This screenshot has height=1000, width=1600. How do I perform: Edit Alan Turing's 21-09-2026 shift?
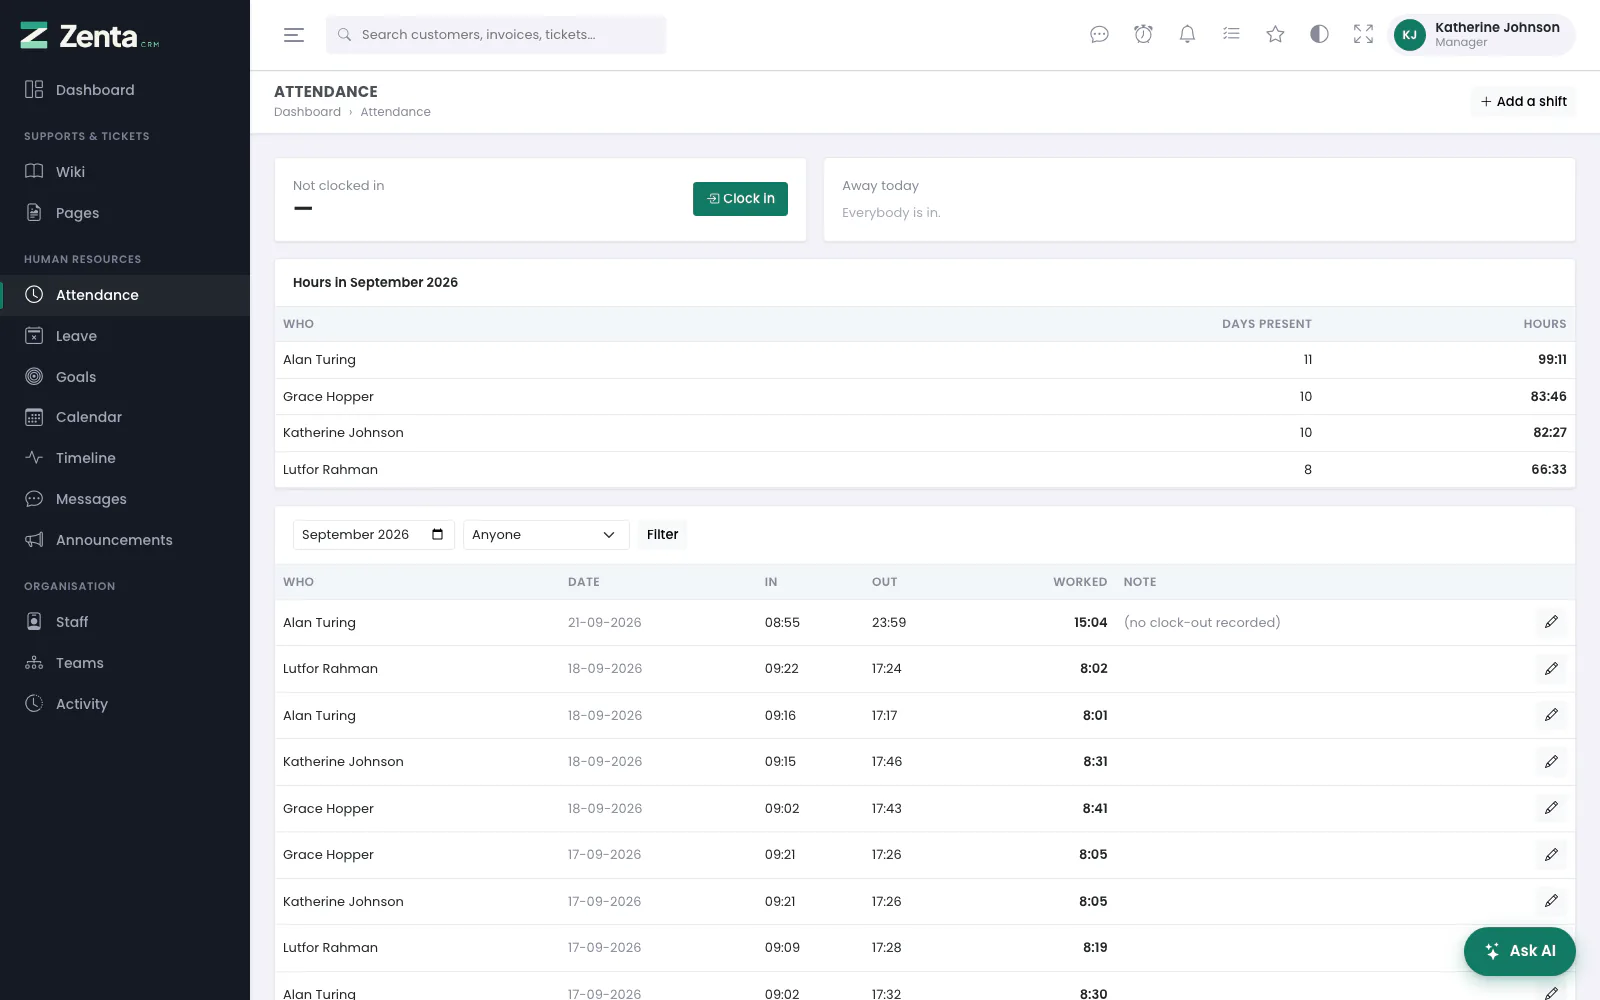[x=1551, y=622]
